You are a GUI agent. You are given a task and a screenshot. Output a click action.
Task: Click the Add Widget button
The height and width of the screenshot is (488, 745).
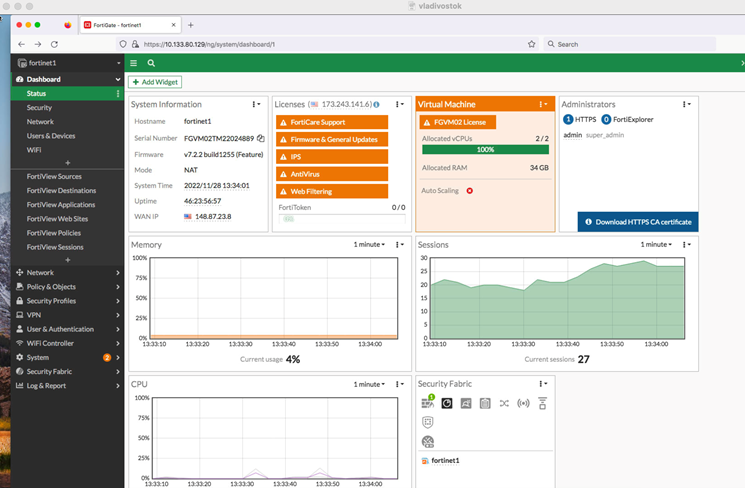[155, 82]
